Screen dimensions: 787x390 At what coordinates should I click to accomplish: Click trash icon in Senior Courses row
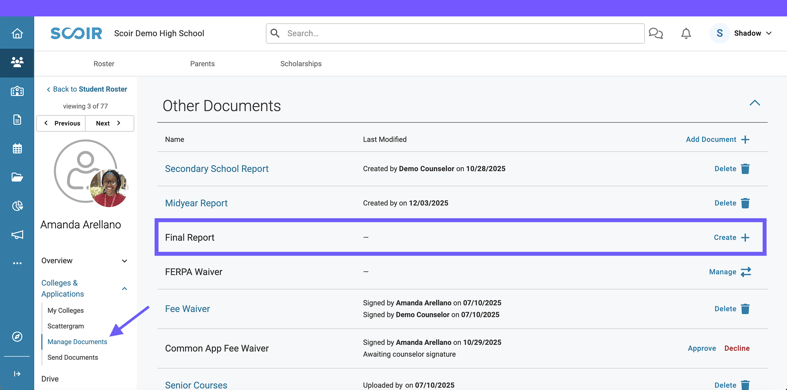(745, 385)
